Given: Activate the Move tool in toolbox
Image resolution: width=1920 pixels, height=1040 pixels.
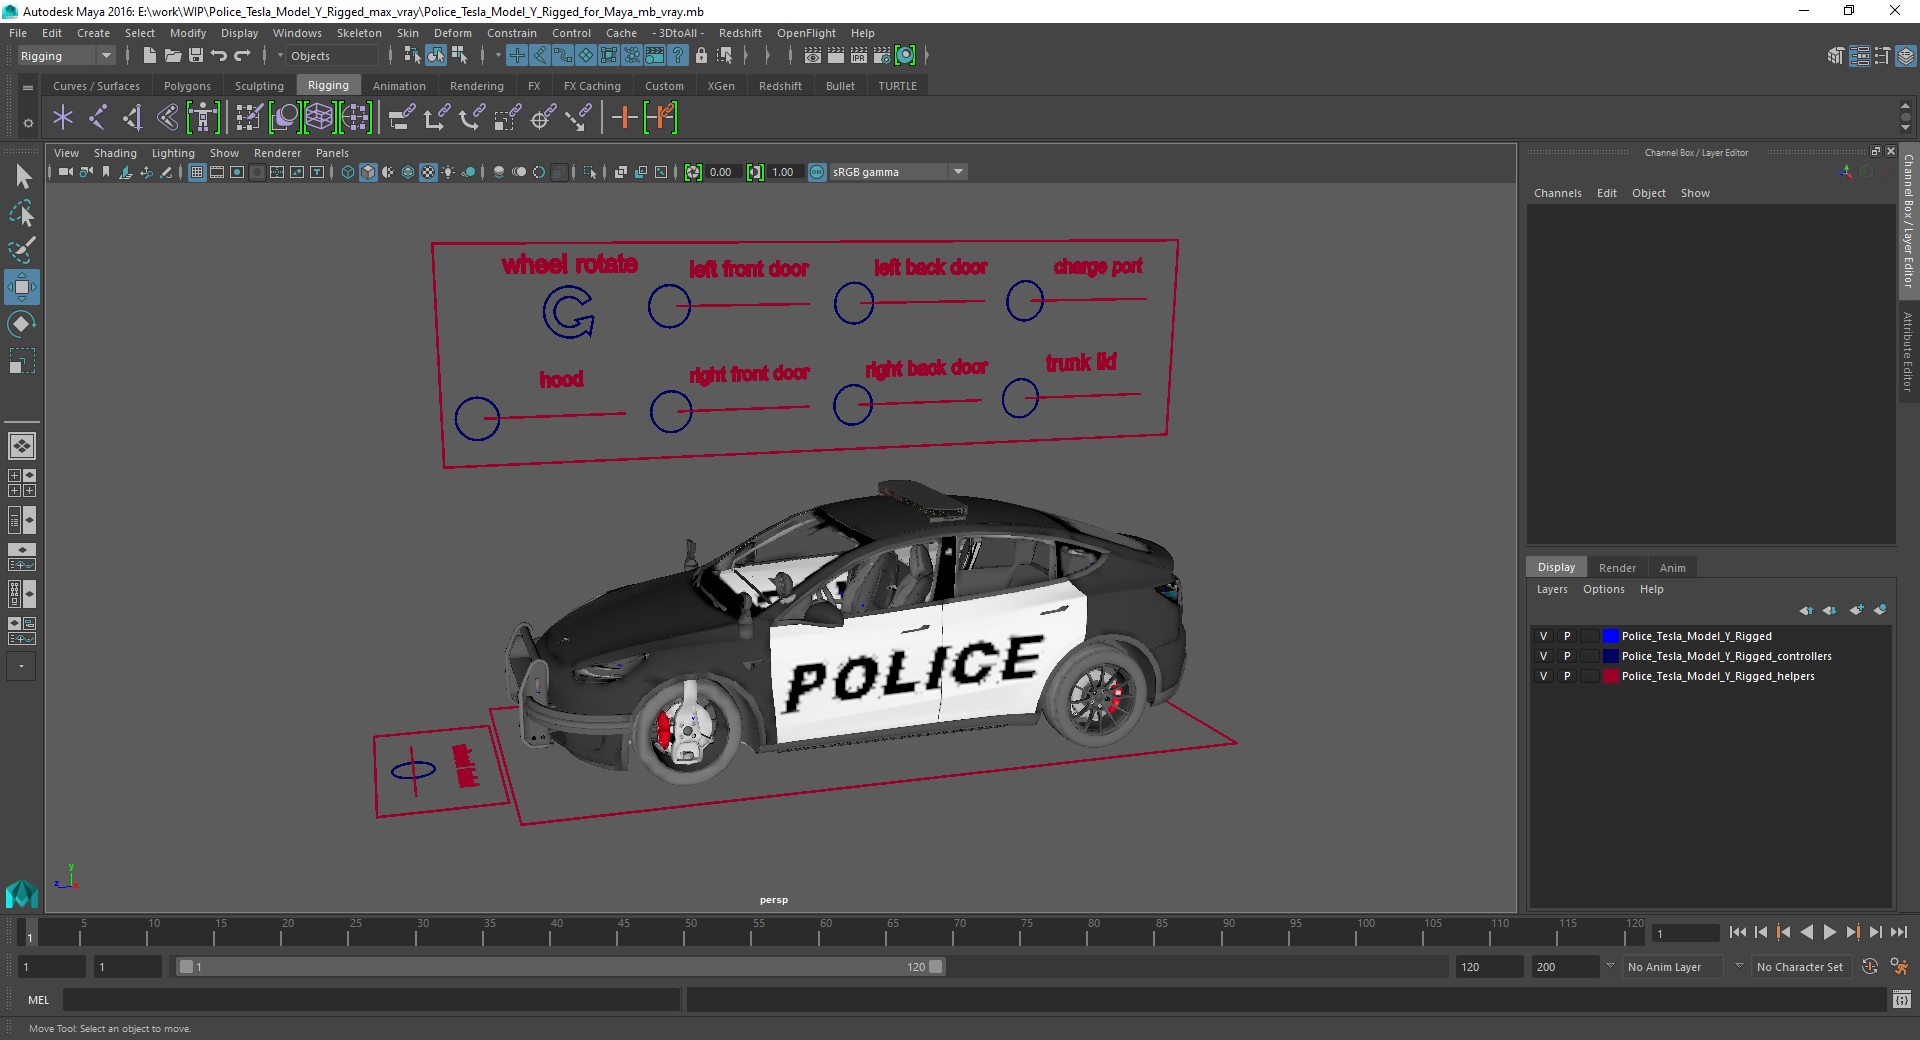Looking at the screenshot, I should pos(22,287).
